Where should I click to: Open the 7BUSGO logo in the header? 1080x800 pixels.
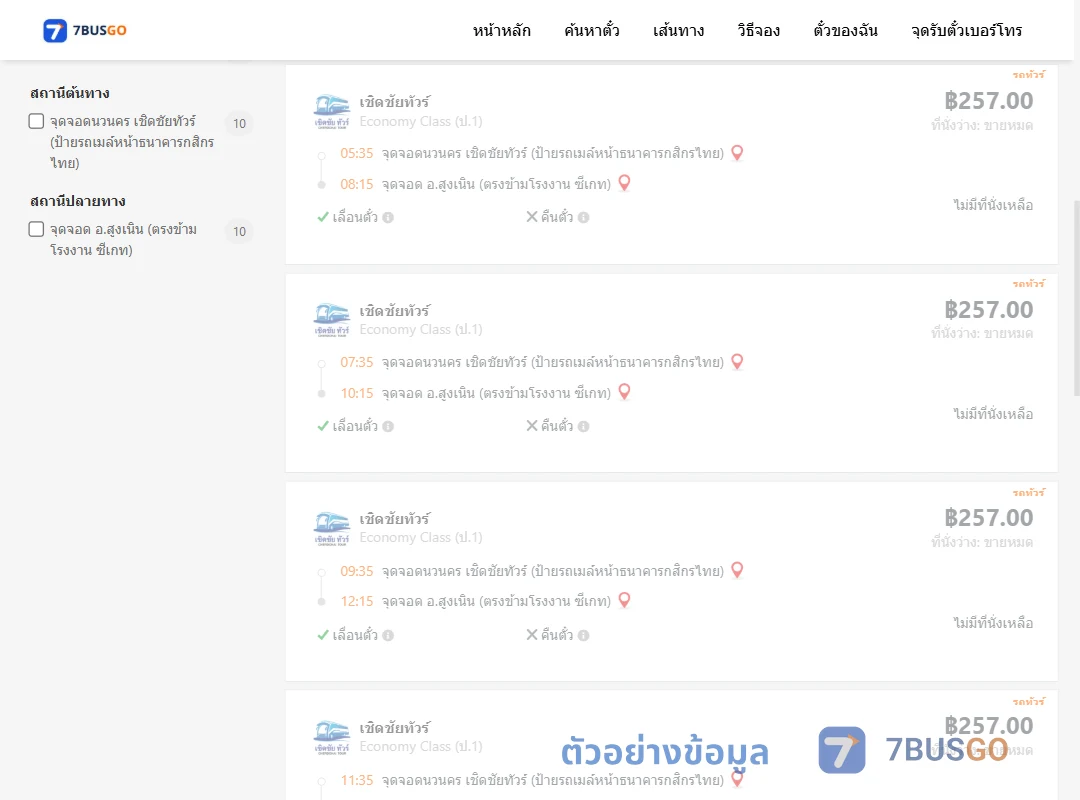tap(85, 30)
